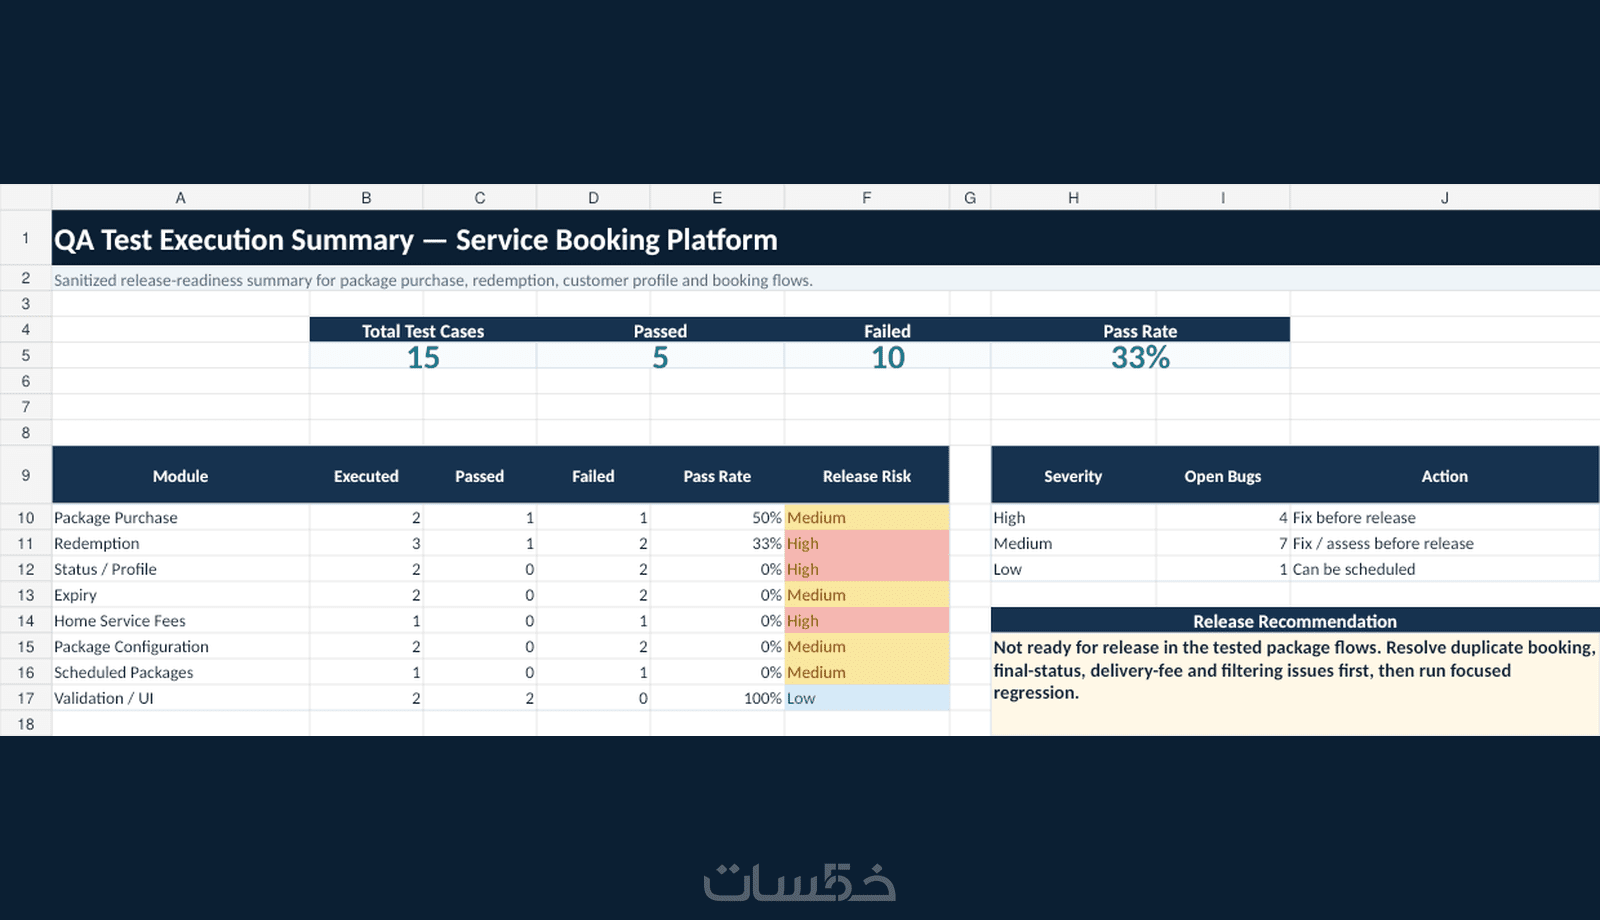Click the Total Test Cases value 15
This screenshot has height=920, width=1600.
[x=423, y=357]
